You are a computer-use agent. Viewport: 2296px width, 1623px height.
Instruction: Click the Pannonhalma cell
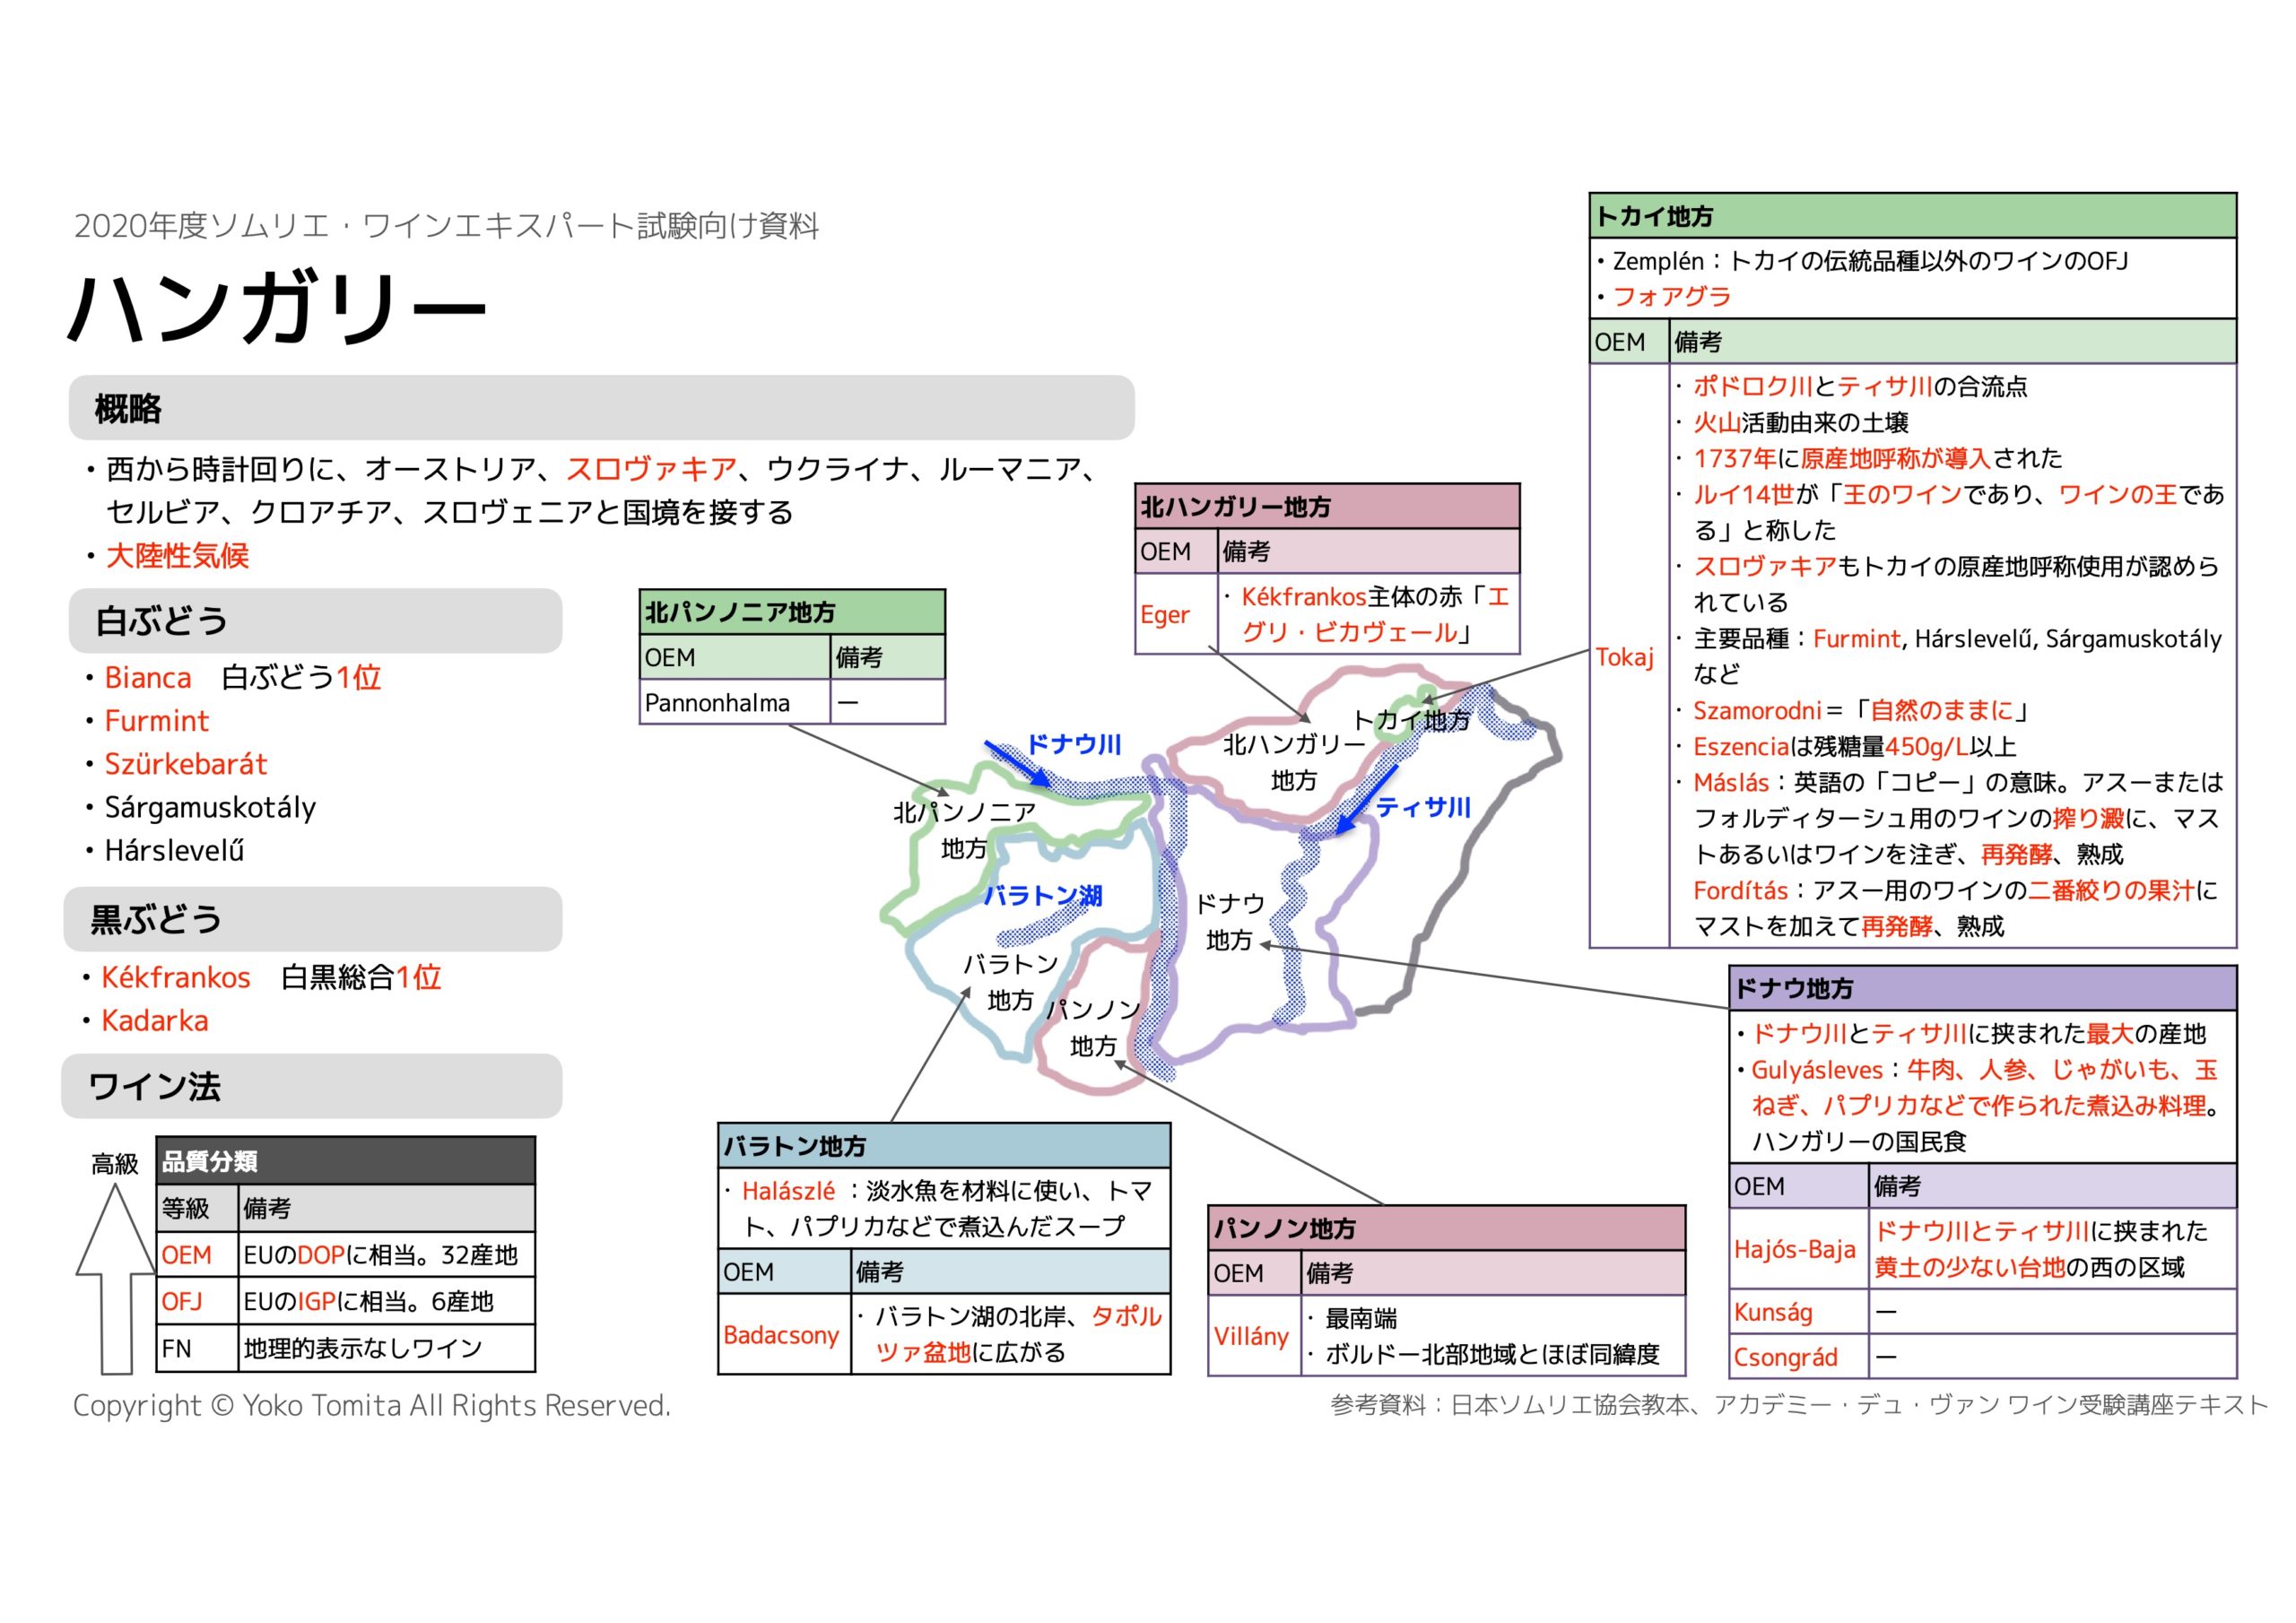[735, 703]
